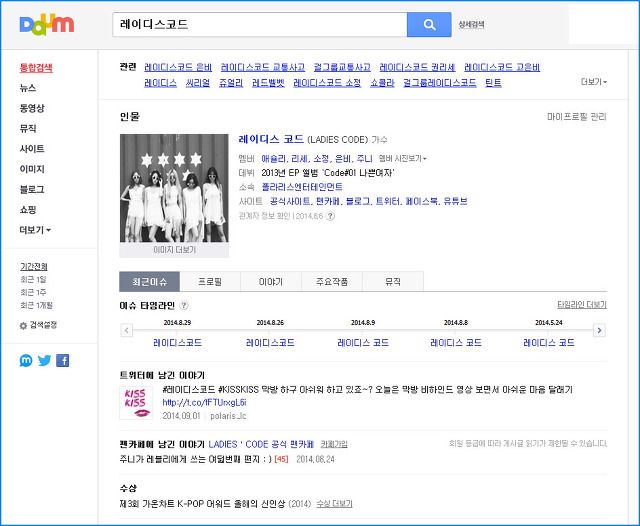
Task: Select 뮤직 in the sidebar
Action: [x=28, y=129]
